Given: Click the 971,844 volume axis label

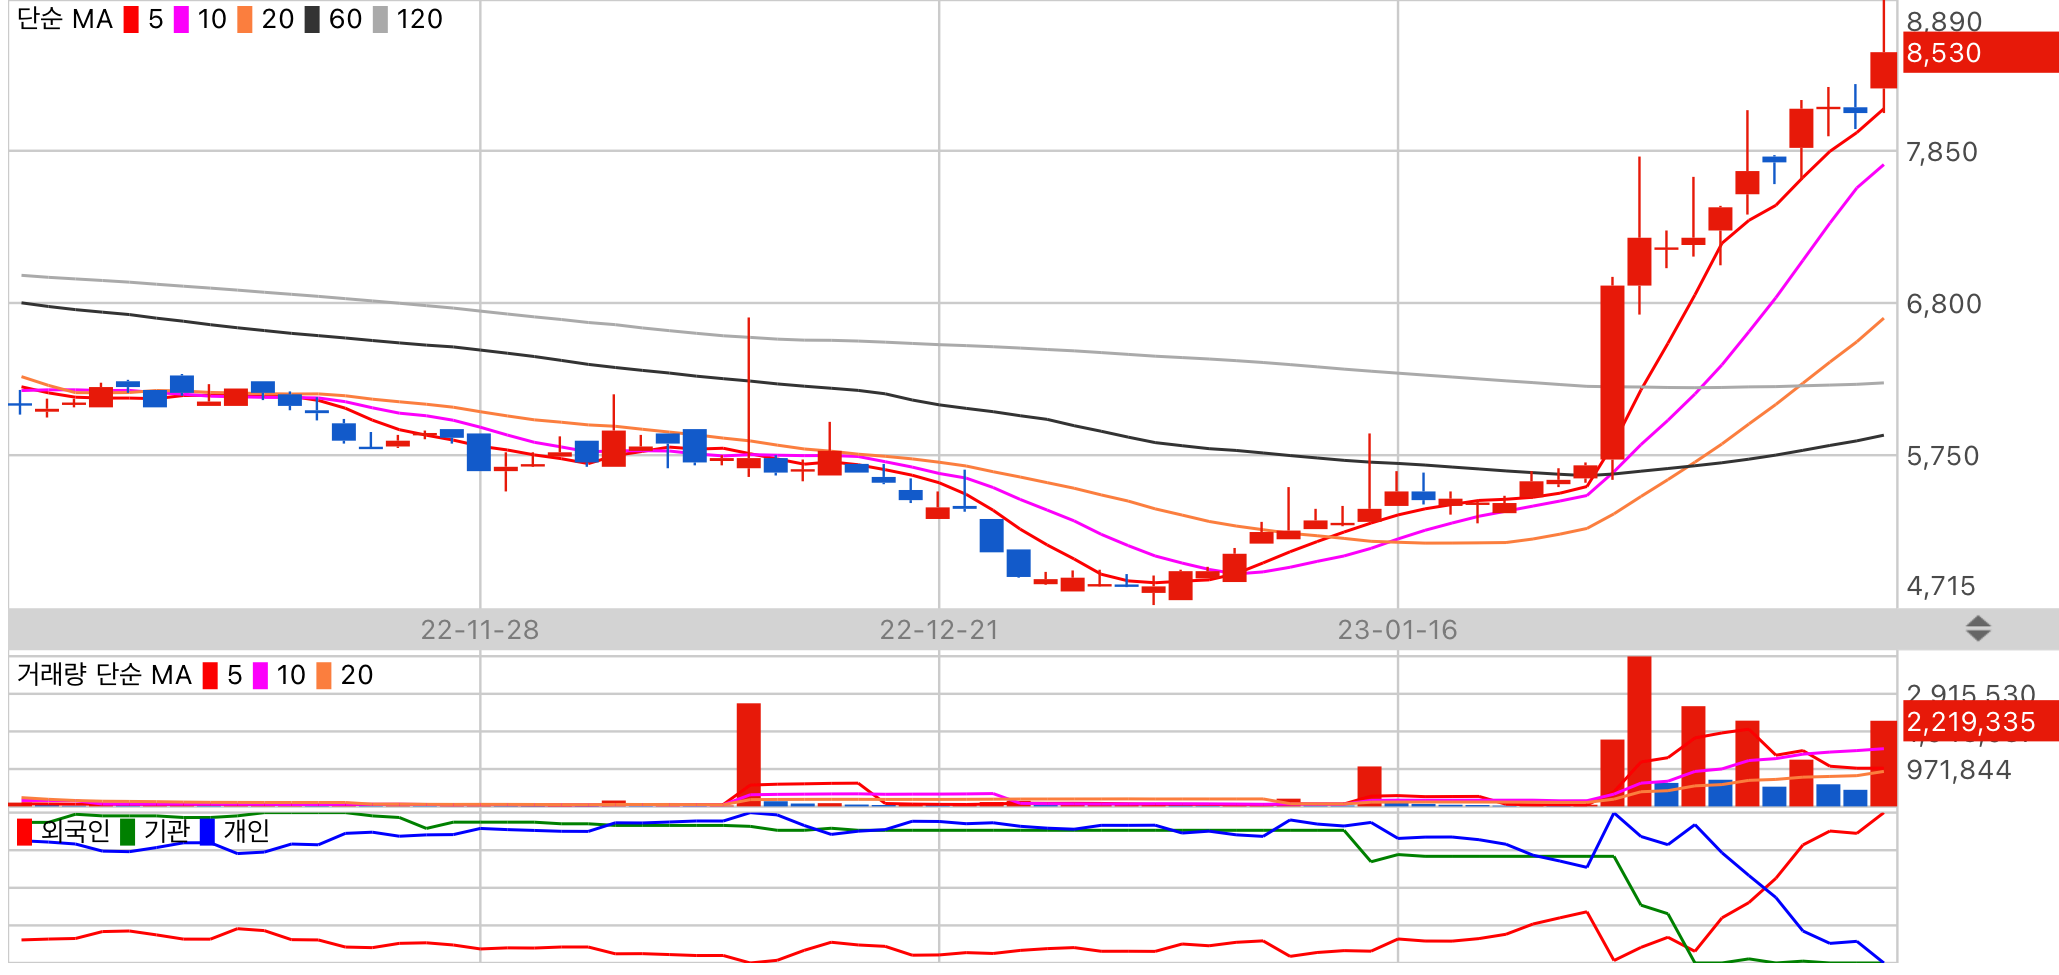Looking at the screenshot, I should (x=1959, y=770).
